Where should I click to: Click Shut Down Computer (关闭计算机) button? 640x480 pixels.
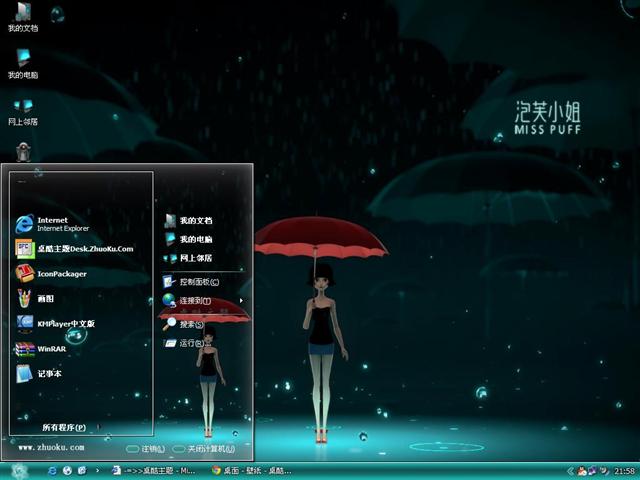(x=204, y=449)
